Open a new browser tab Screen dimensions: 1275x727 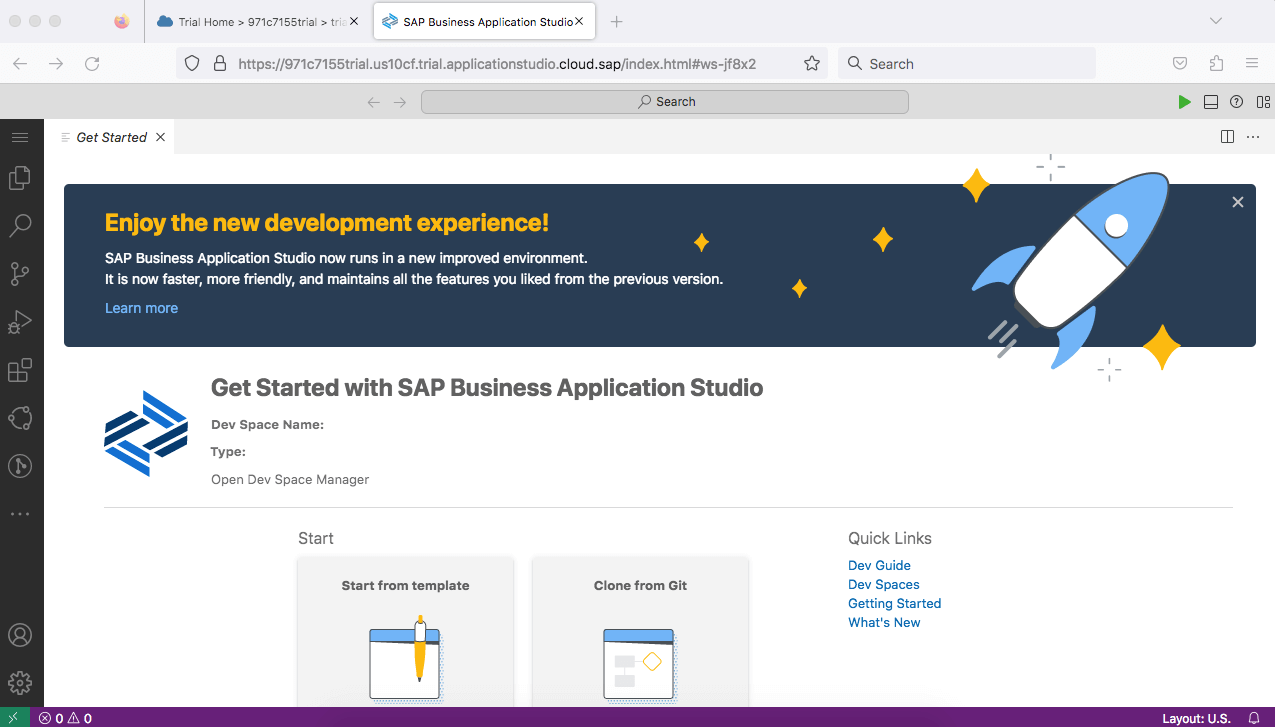tap(617, 21)
